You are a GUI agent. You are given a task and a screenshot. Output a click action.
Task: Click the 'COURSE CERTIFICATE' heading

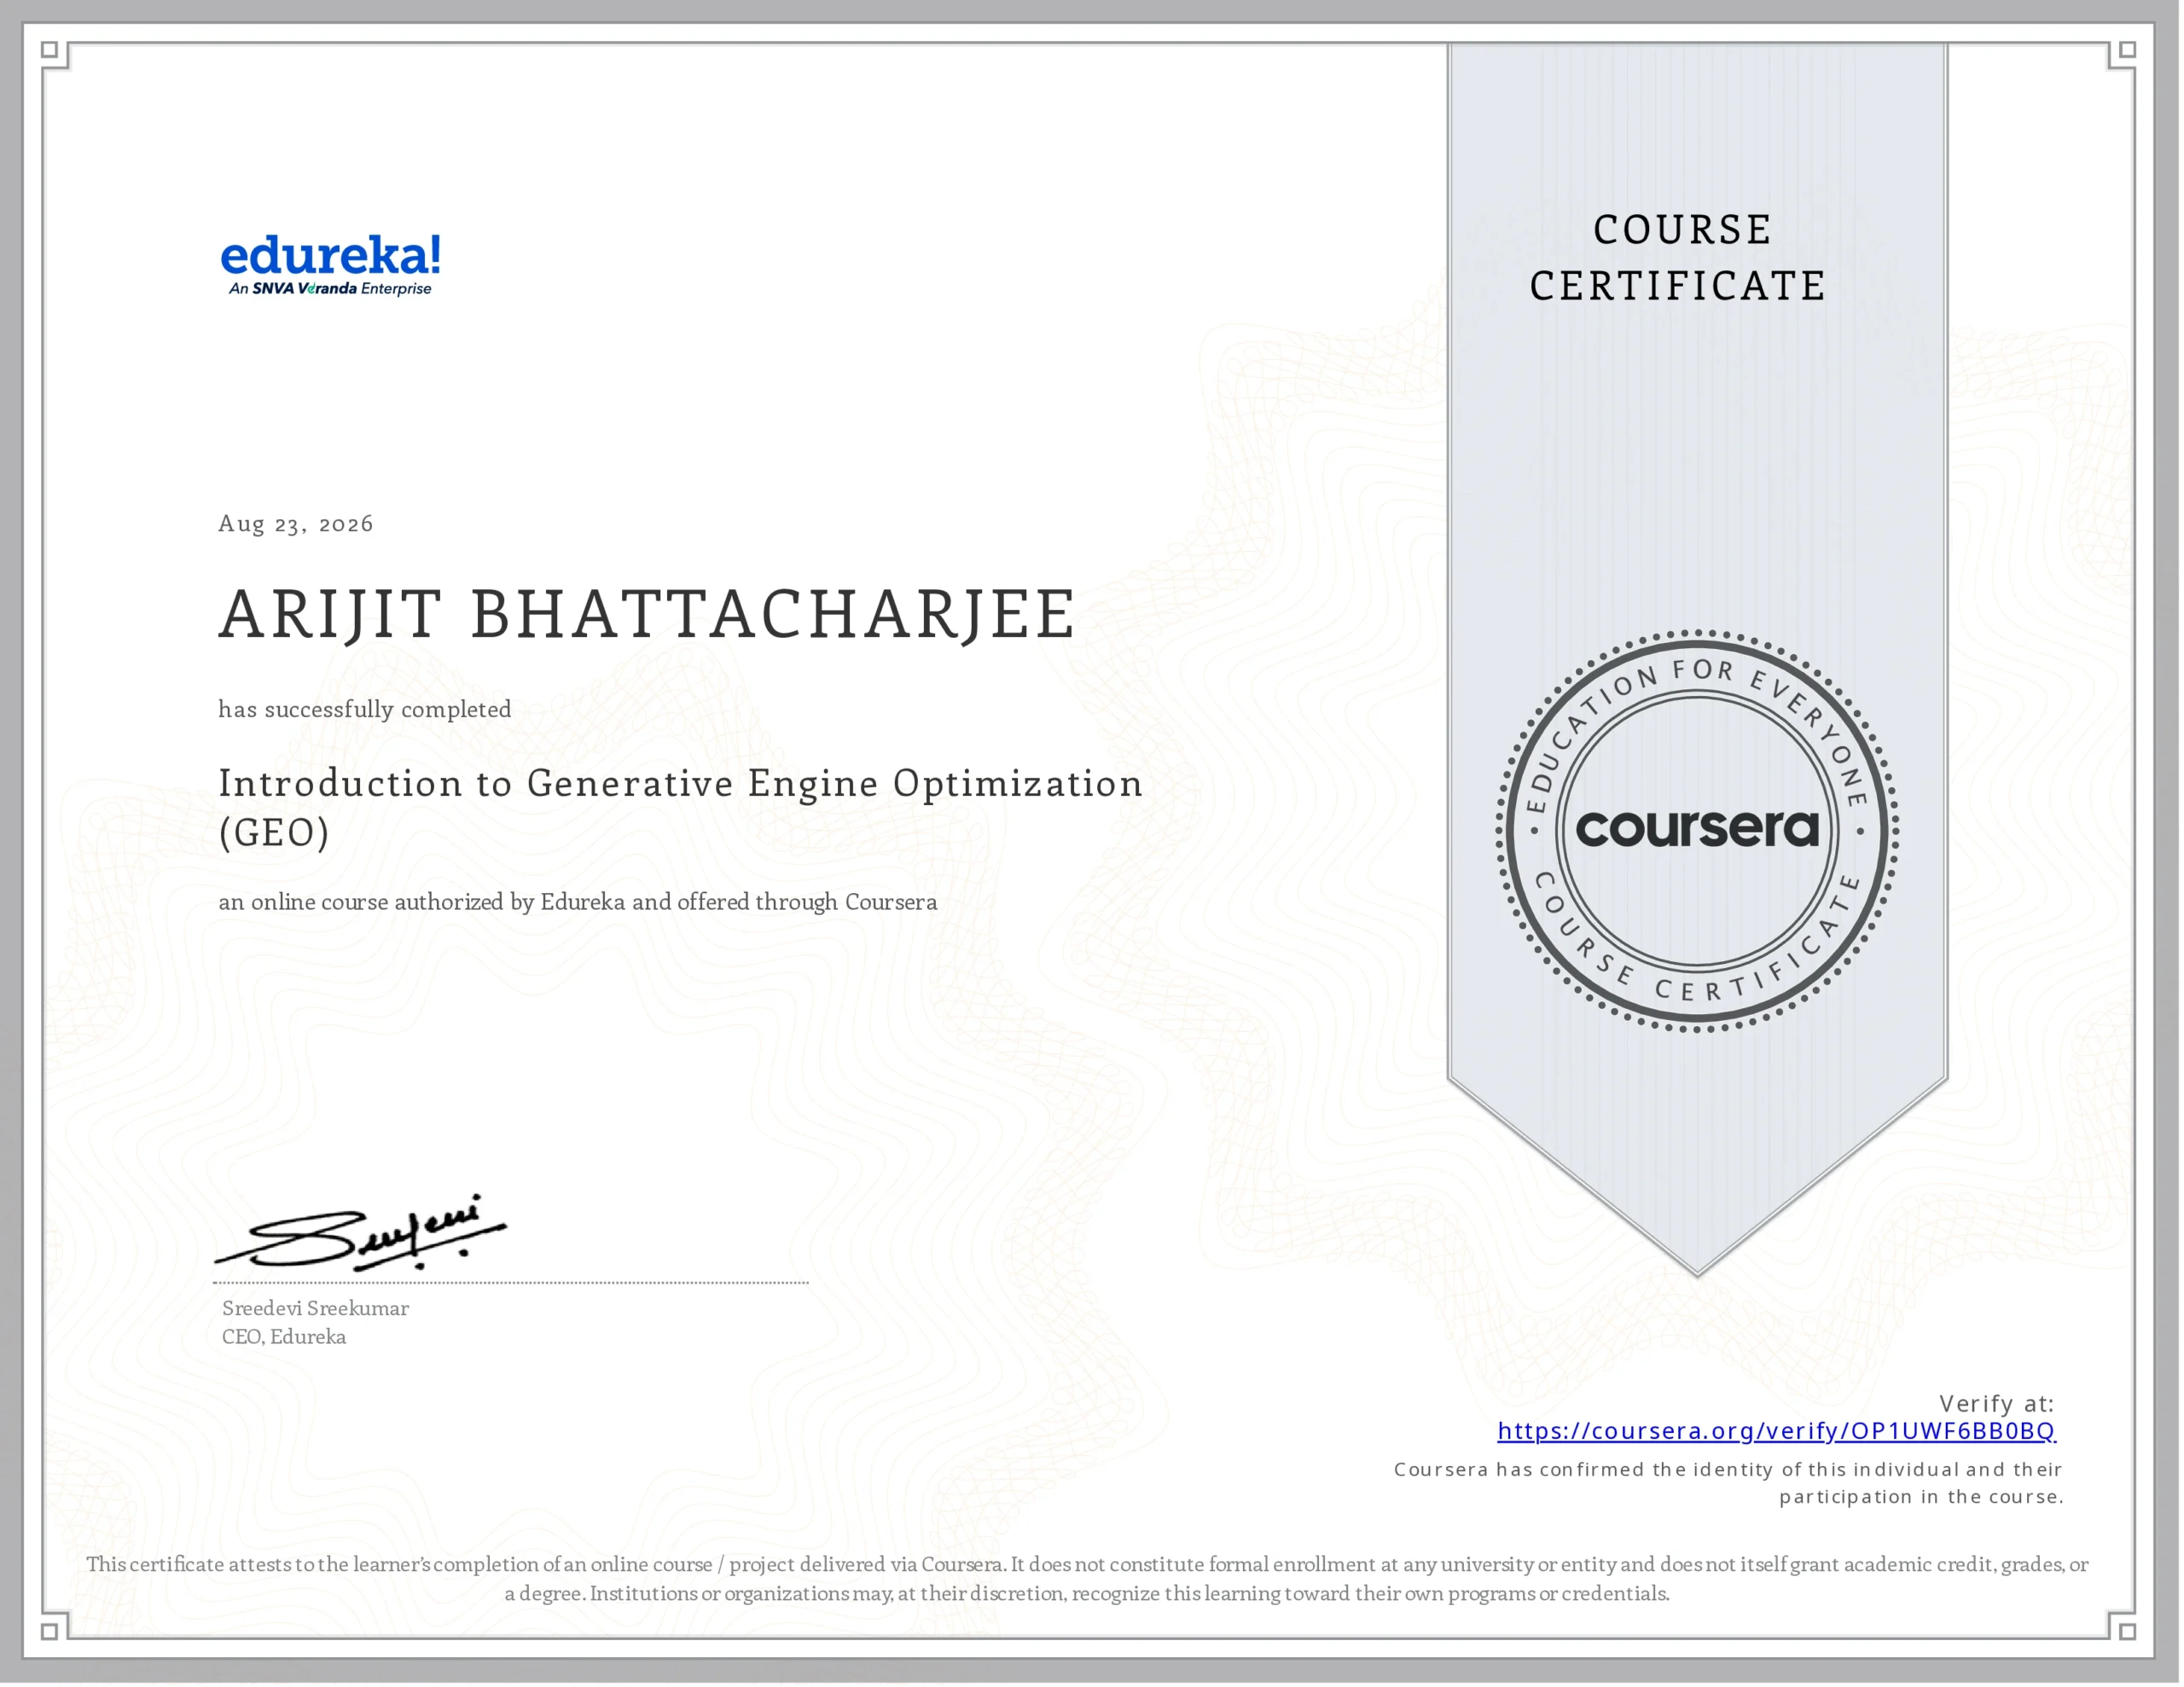[1679, 258]
